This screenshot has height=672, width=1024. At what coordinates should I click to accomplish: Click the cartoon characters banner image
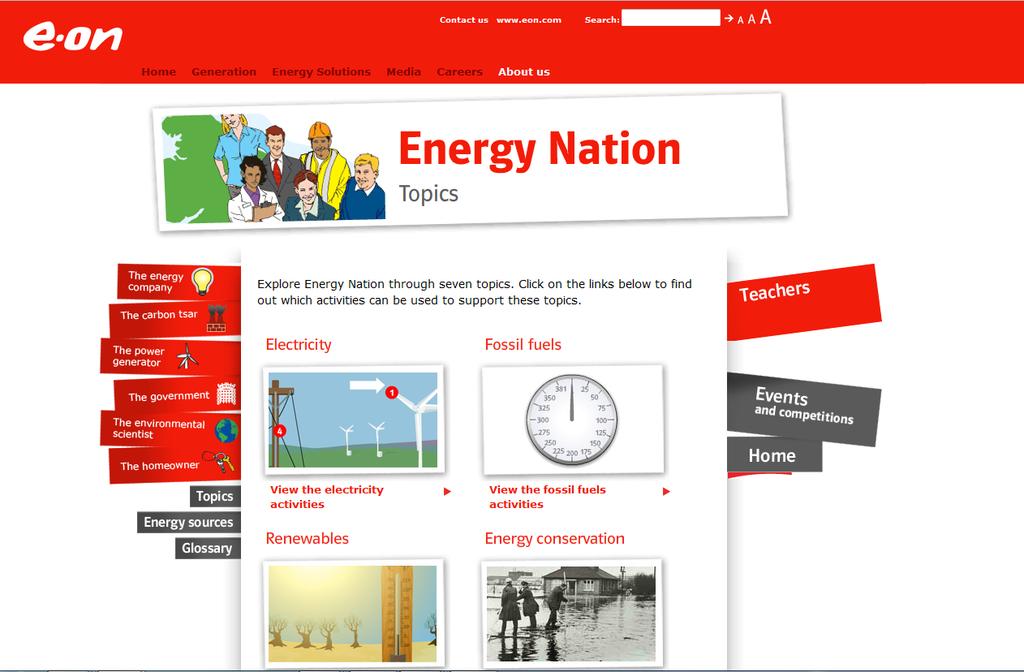(273, 168)
